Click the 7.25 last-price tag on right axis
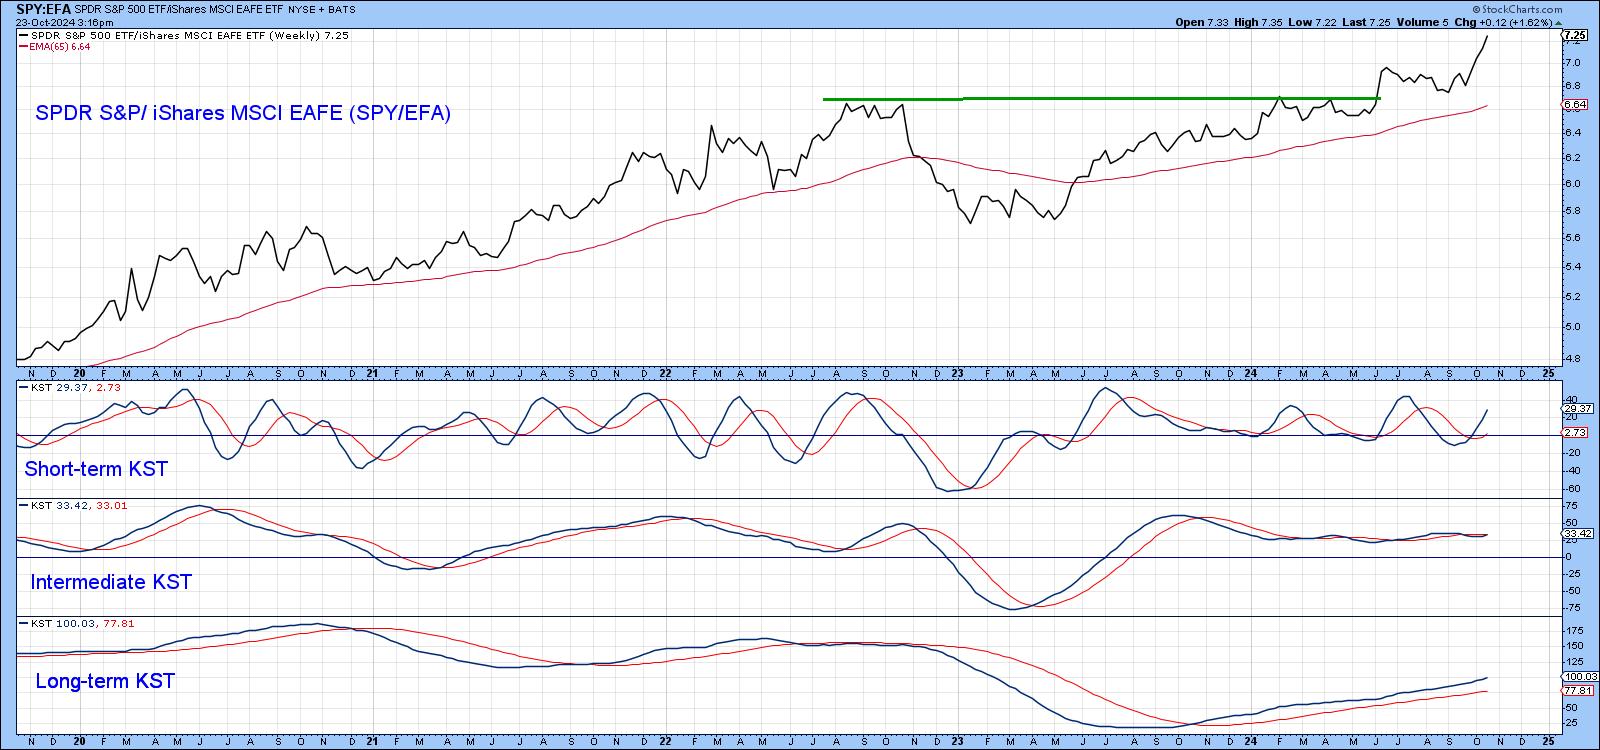 coord(1575,34)
